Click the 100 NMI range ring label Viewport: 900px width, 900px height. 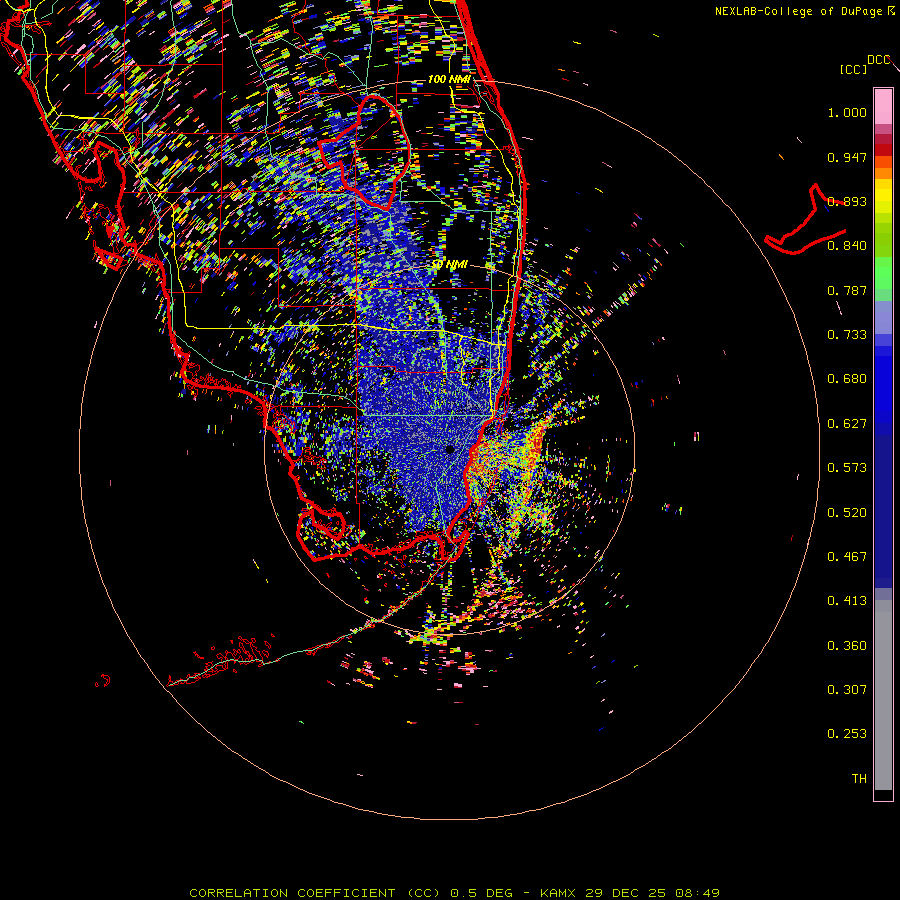click(449, 79)
